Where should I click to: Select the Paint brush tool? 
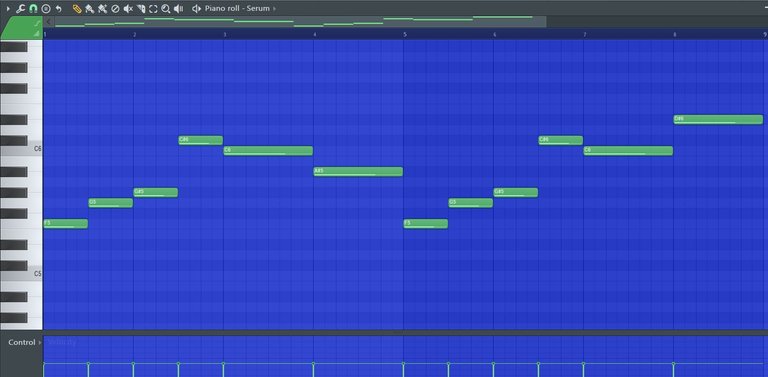(89, 8)
